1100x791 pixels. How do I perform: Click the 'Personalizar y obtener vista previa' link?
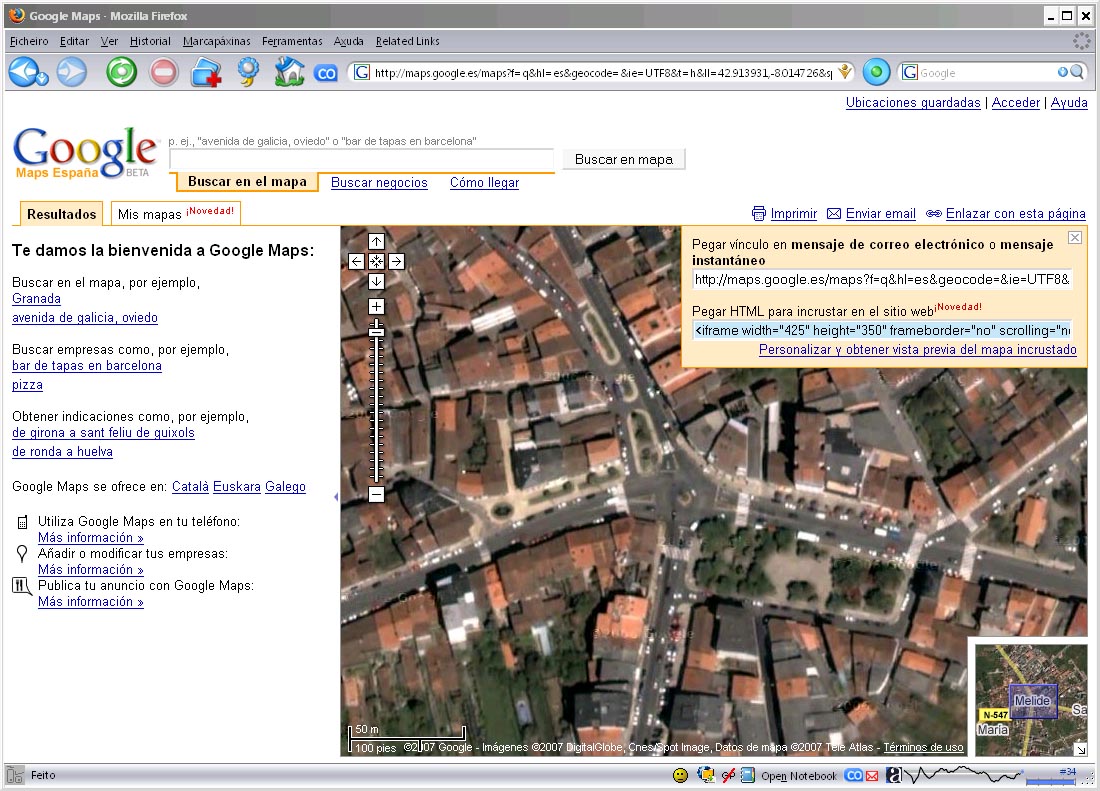point(918,349)
